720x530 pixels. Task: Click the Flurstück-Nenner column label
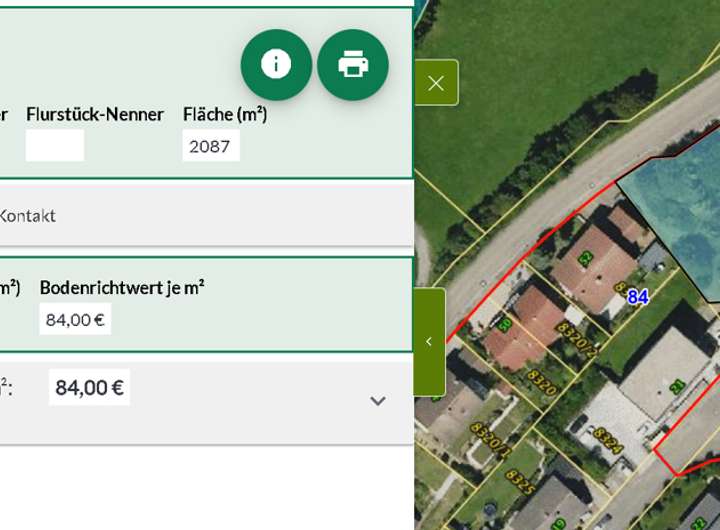click(x=95, y=114)
